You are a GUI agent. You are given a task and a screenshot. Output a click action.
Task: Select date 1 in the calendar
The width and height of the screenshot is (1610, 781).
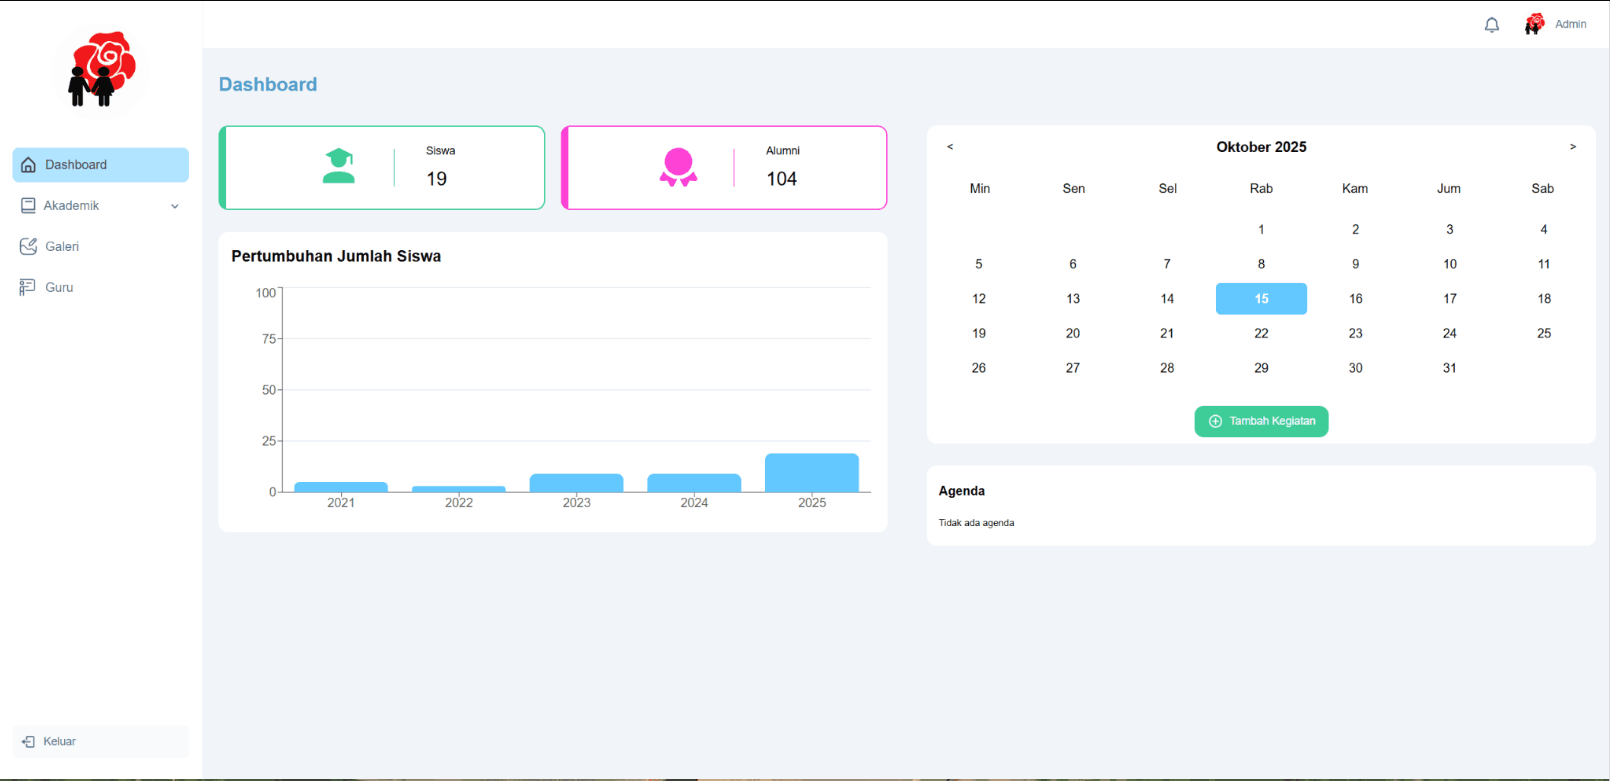[x=1261, y=229]
